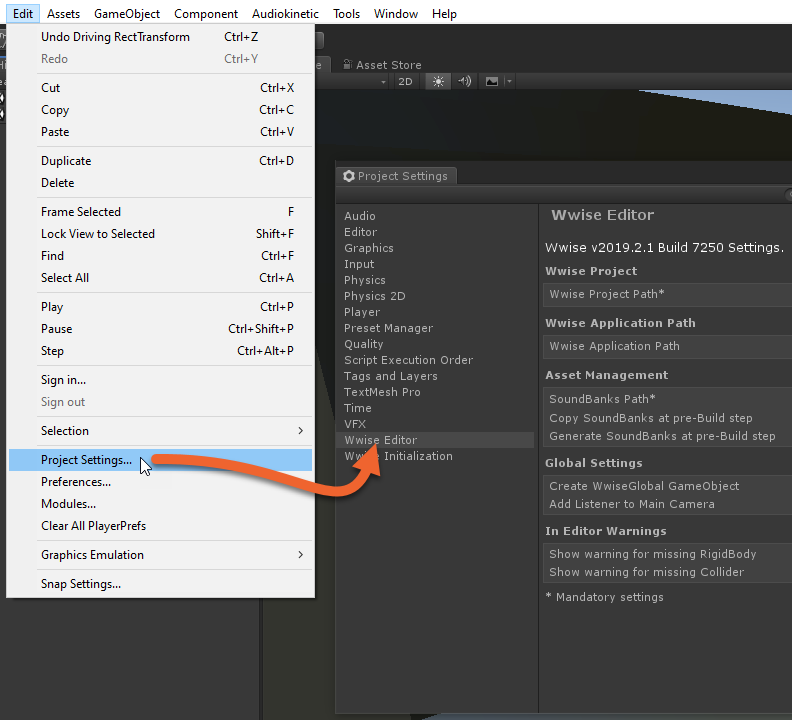
Task: Open the Help menu
Action: point(444,14)
